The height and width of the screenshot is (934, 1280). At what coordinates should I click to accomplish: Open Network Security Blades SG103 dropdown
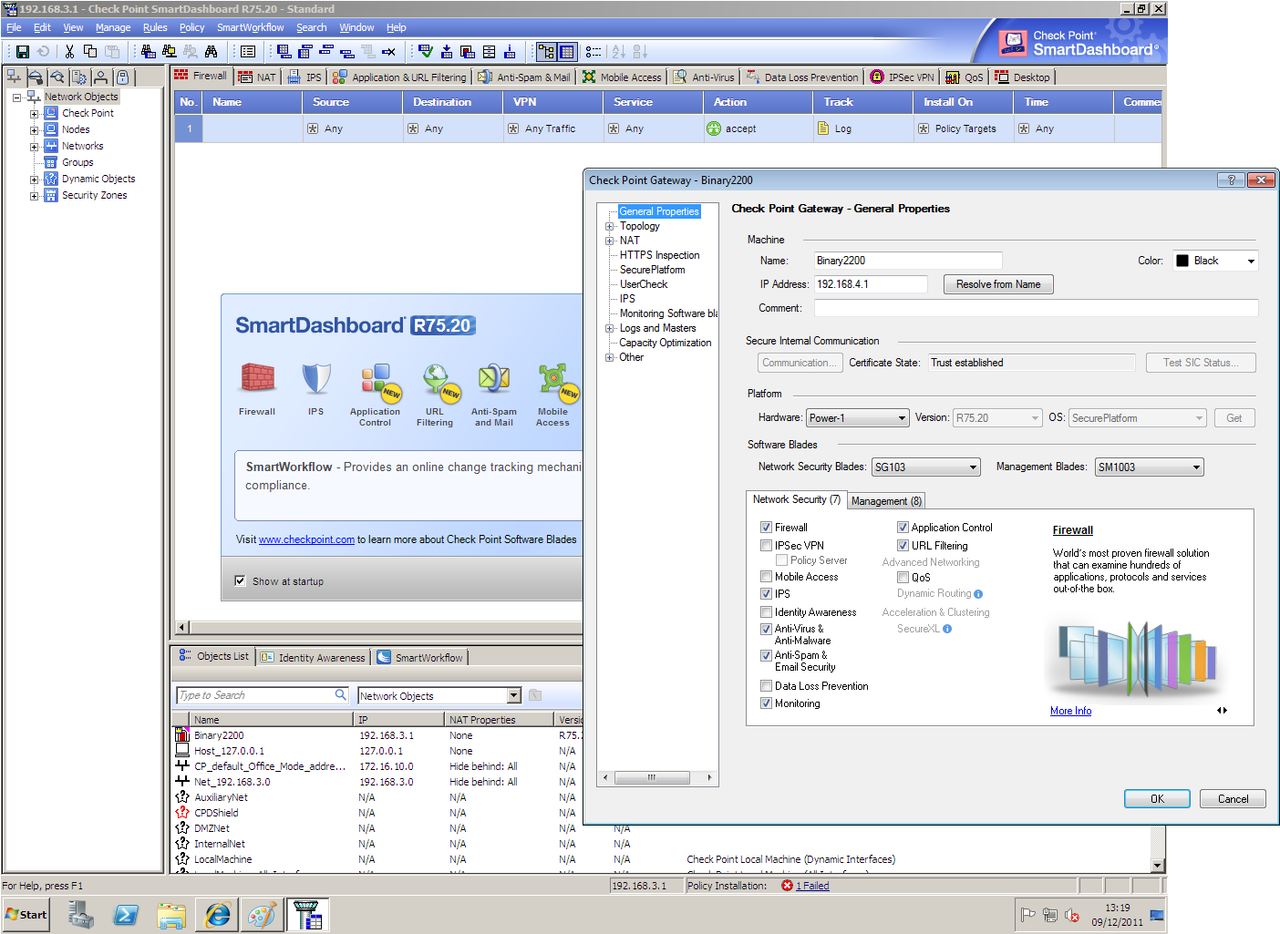[925, 467]
